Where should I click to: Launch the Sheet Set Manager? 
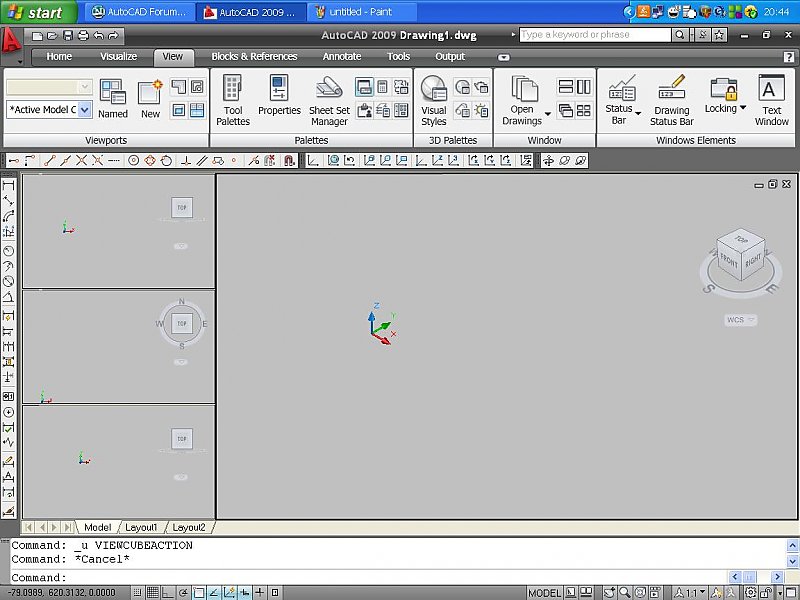coord(329,100)
